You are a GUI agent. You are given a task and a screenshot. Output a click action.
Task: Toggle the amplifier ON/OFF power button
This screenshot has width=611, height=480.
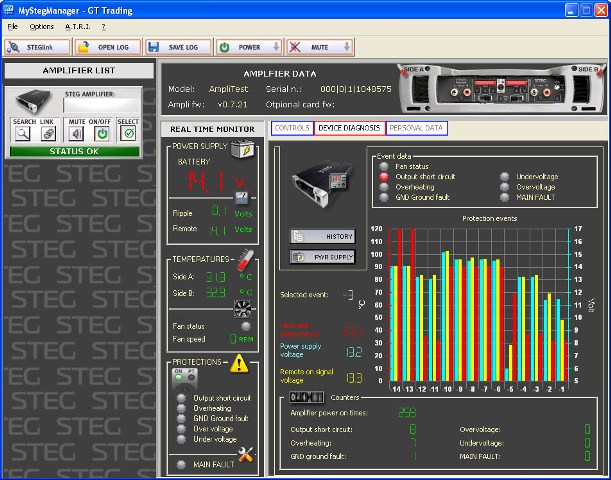click(x=102, y=134)
